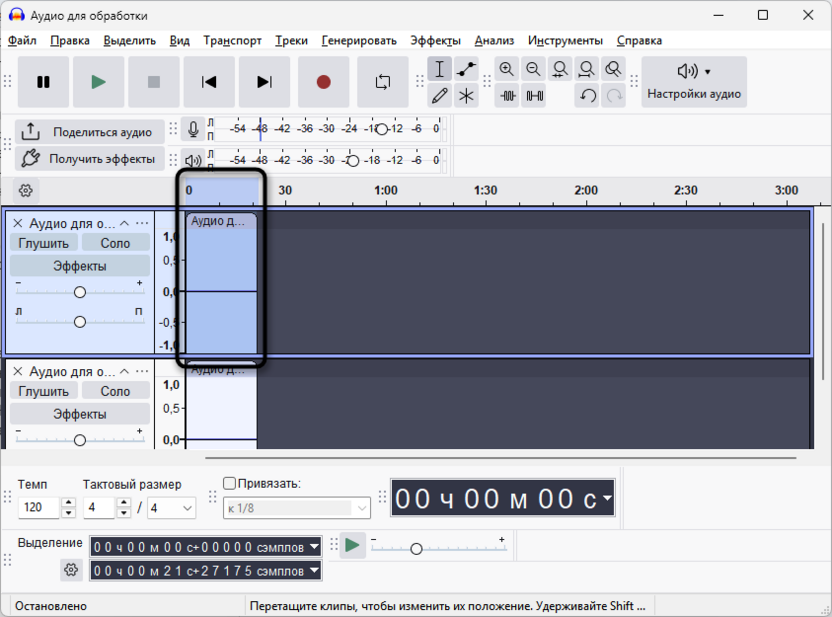Viewport: 832px width, 617px height.
Task: Select the Multi-tool asterisk icon
Action: point(466,96)
